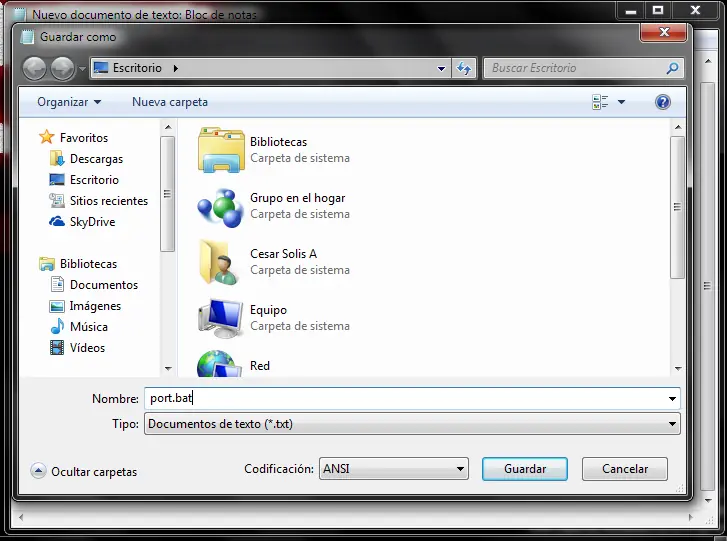Click the blue help question mark icon
The height and width of the screenshot is (541, 727).
[x=663, y=102]
